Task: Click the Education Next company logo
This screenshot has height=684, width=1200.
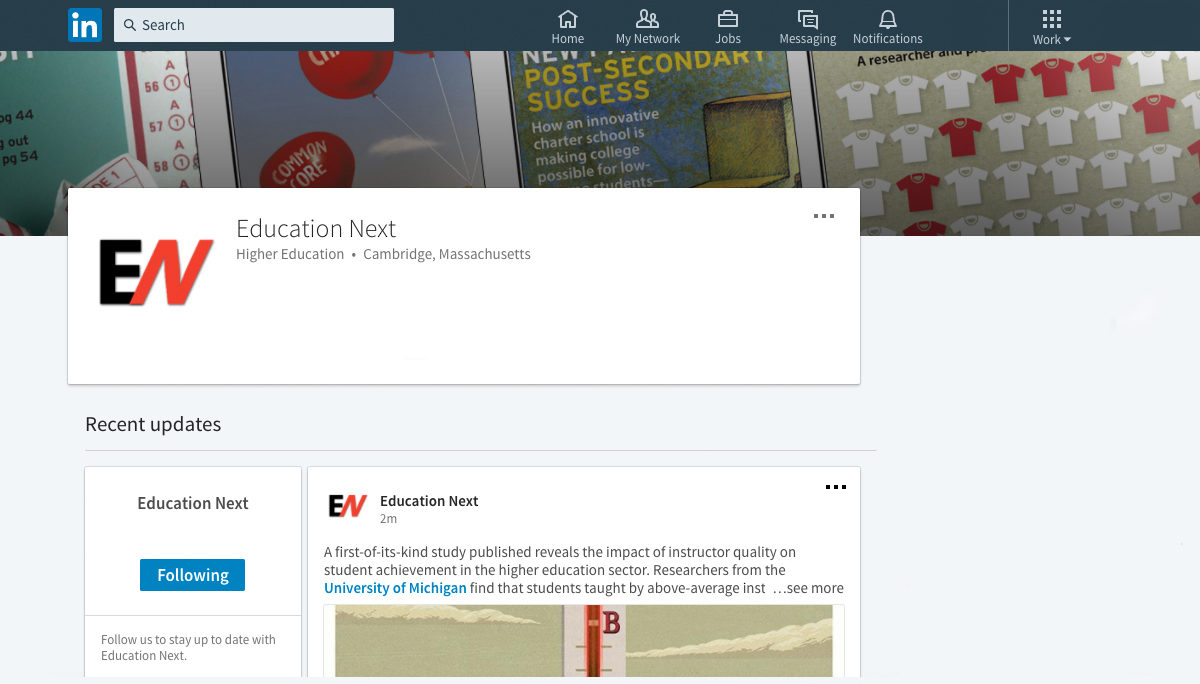Action: click(x=156, y=272)
